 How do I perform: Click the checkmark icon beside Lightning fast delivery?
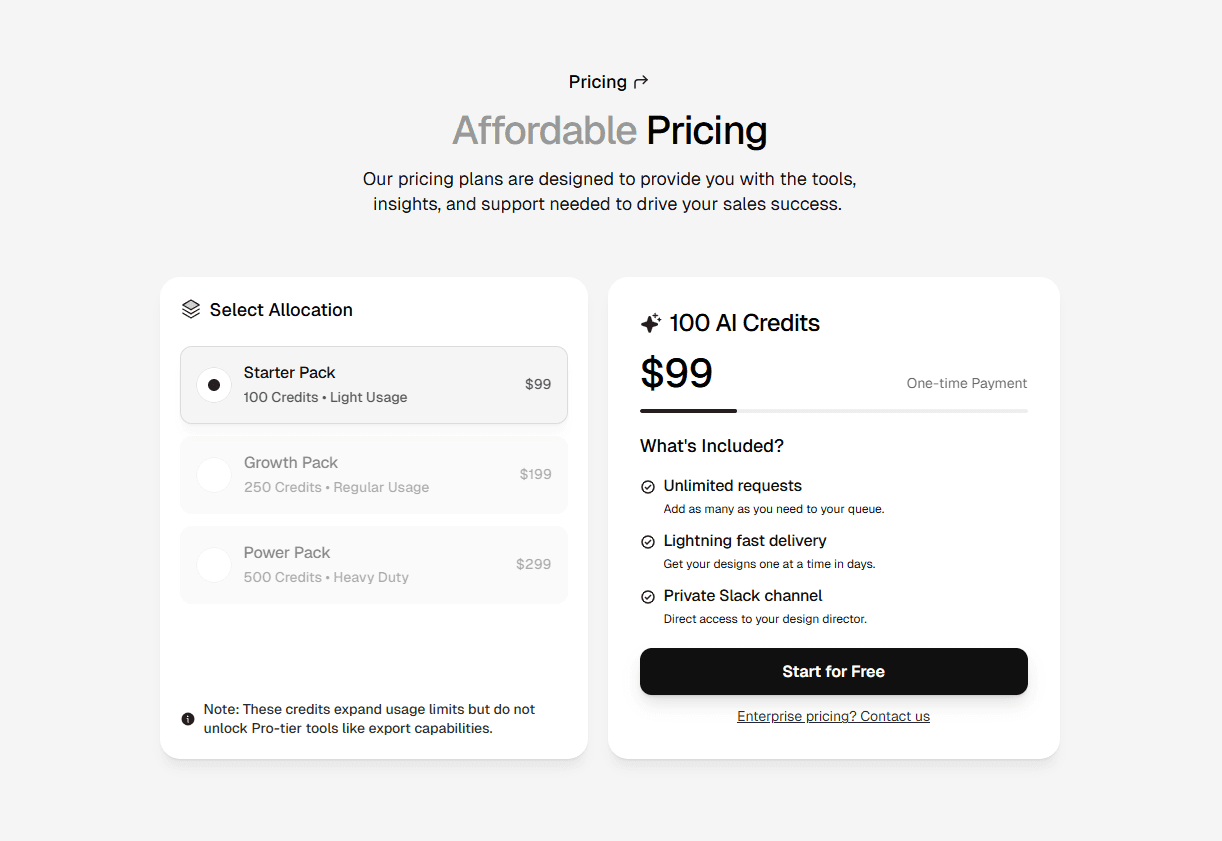pos(647,541)
